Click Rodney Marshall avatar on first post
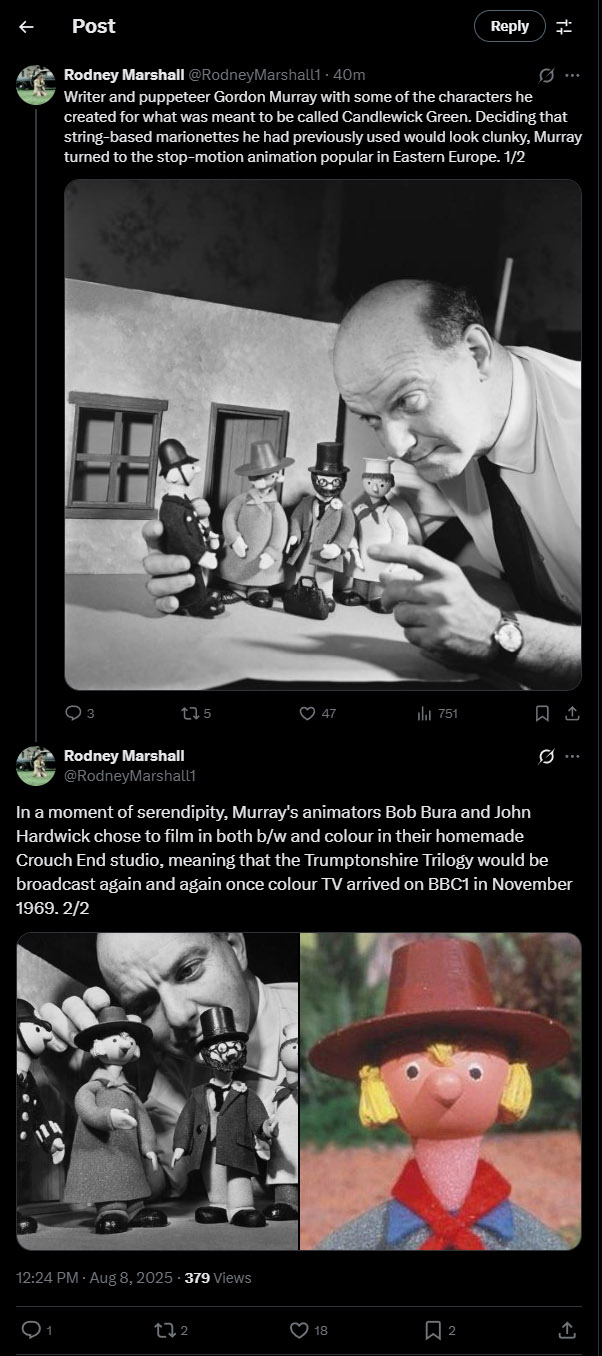The height and width of the screenshot is (1356, 602). click(x=36, y=85)
